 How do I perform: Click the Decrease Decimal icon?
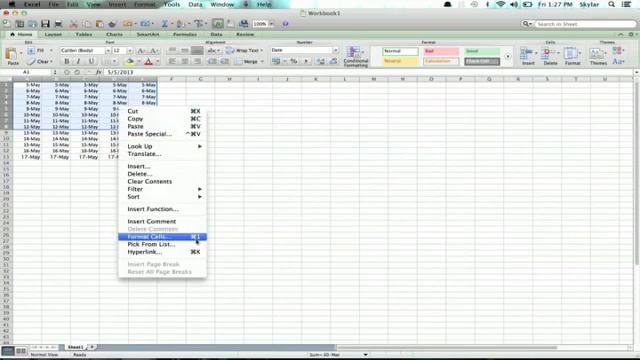(333, 62)
